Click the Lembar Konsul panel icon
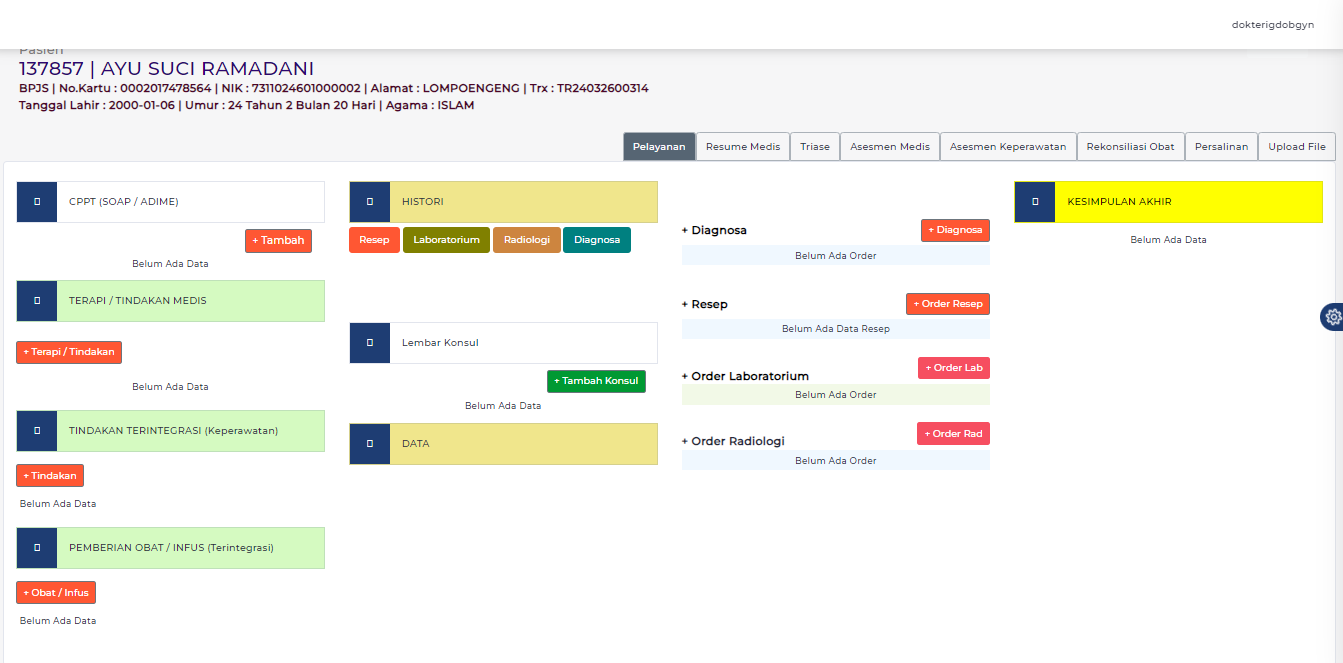The image size is (1343, 663). [369, 342]
